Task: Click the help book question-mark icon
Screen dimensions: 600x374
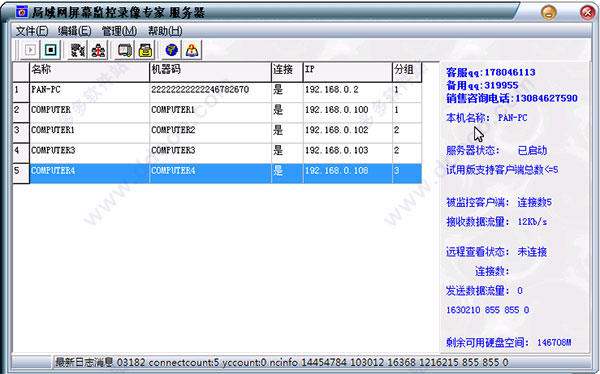Action: pyautogui.click(x=192, y=50)
